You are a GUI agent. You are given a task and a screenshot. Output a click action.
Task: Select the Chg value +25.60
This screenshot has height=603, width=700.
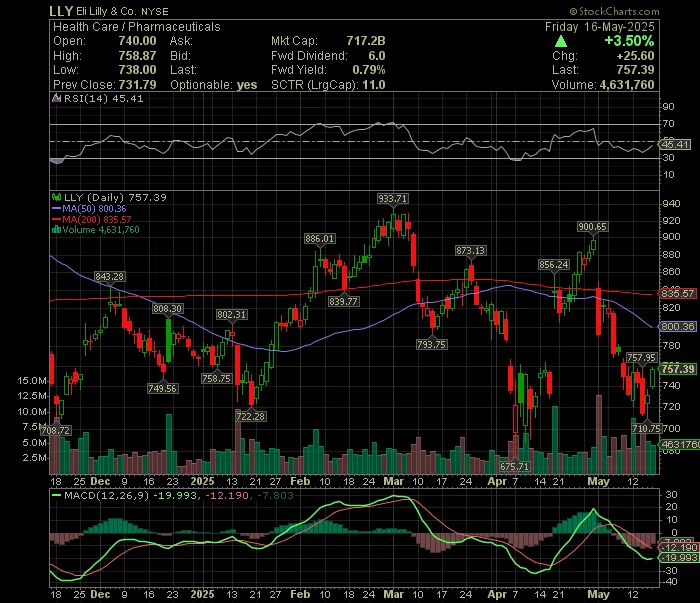point(635,56)
